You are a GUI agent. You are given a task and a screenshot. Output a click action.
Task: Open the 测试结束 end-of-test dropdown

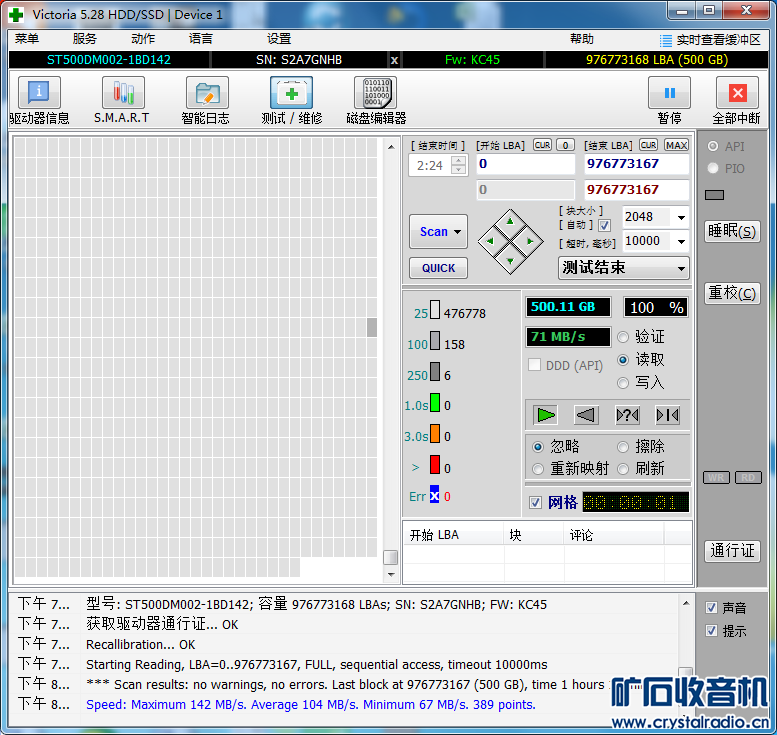681,268
